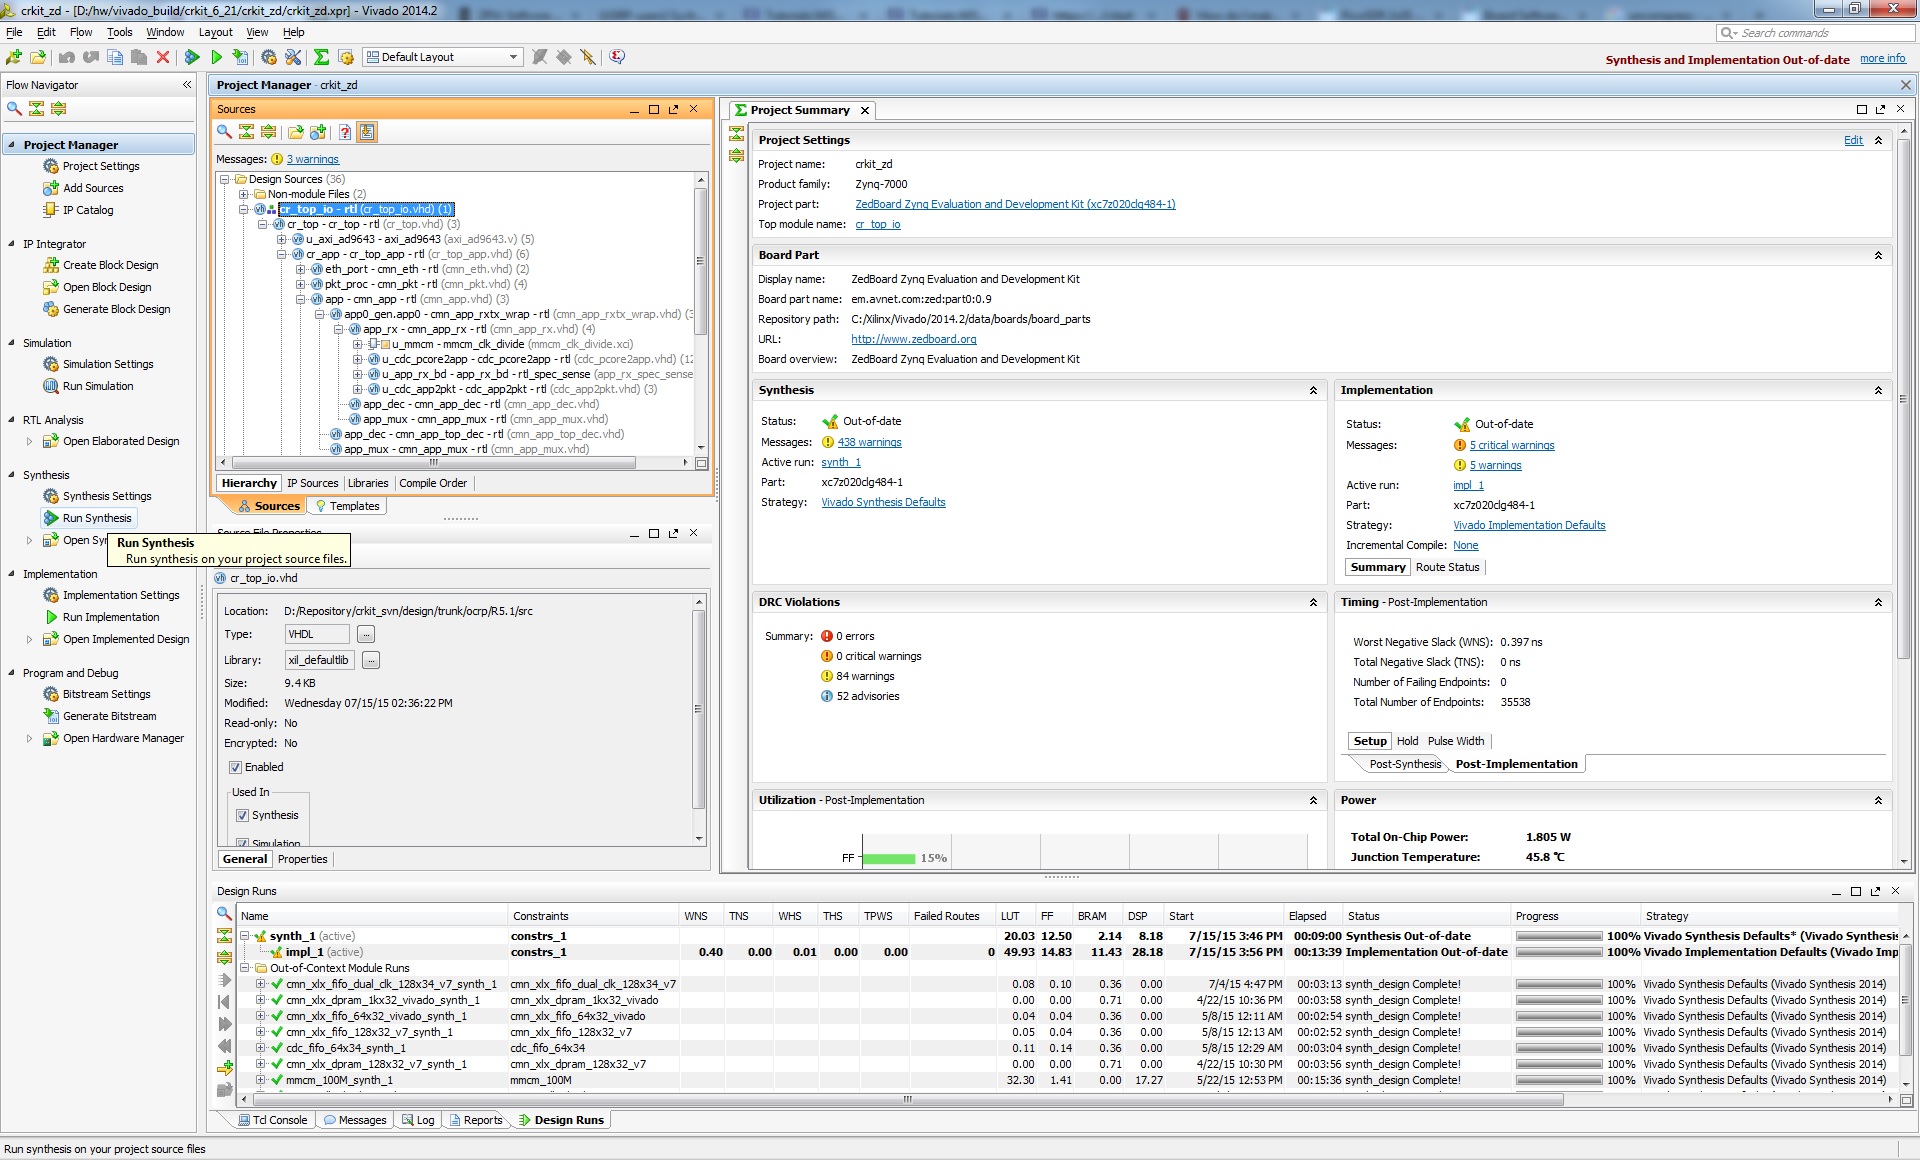The width and height of the screenshot is (1920, 1160).
Task: Click Create New Runs yellow arrow plus icon
Action: click(x=224, y=1068)
